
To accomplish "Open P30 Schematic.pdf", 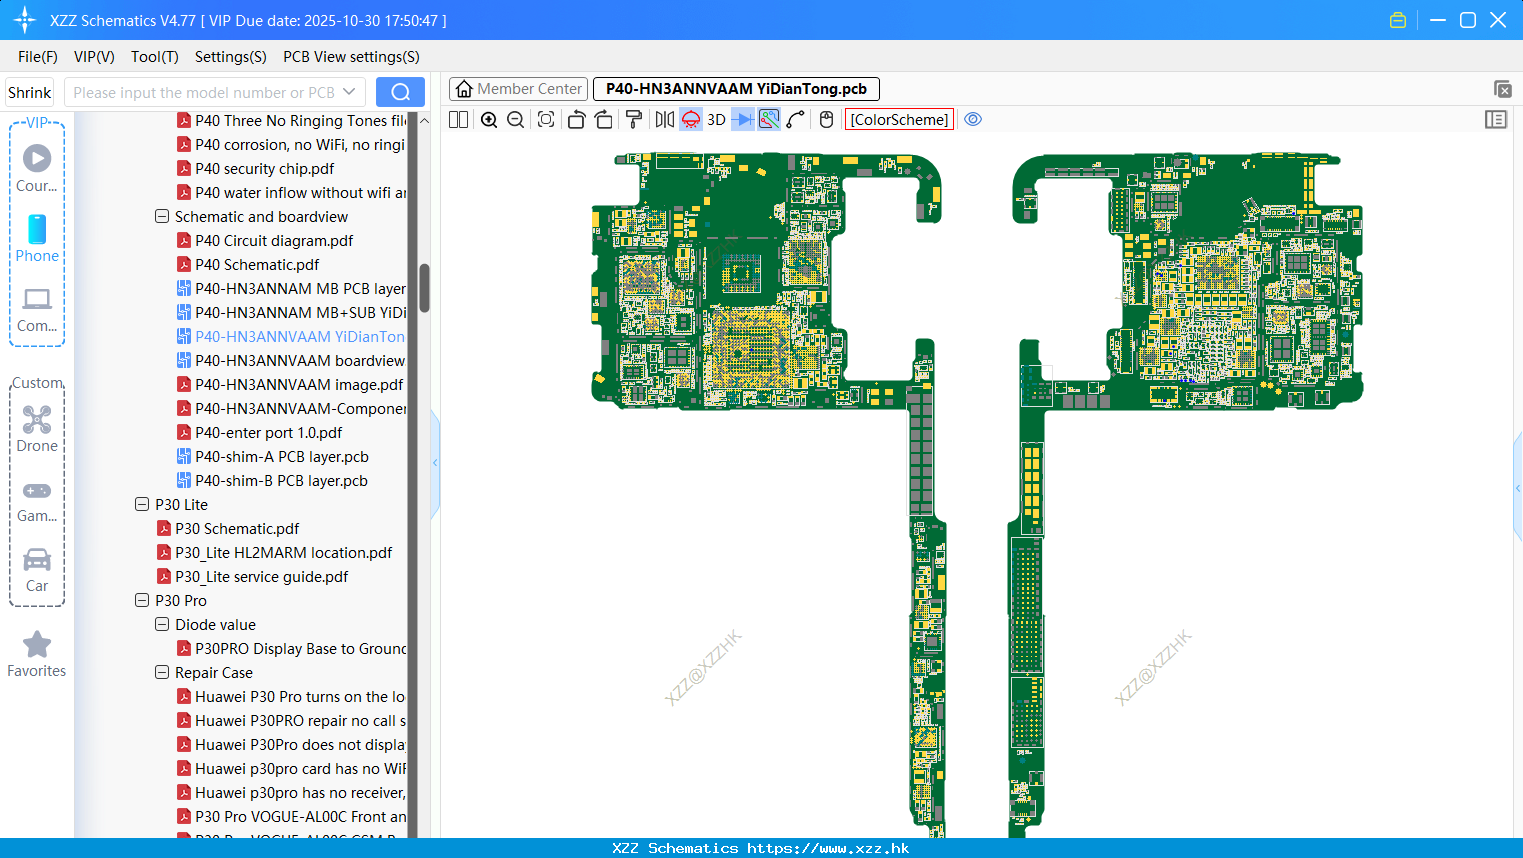I will click(x=228, y=528).
